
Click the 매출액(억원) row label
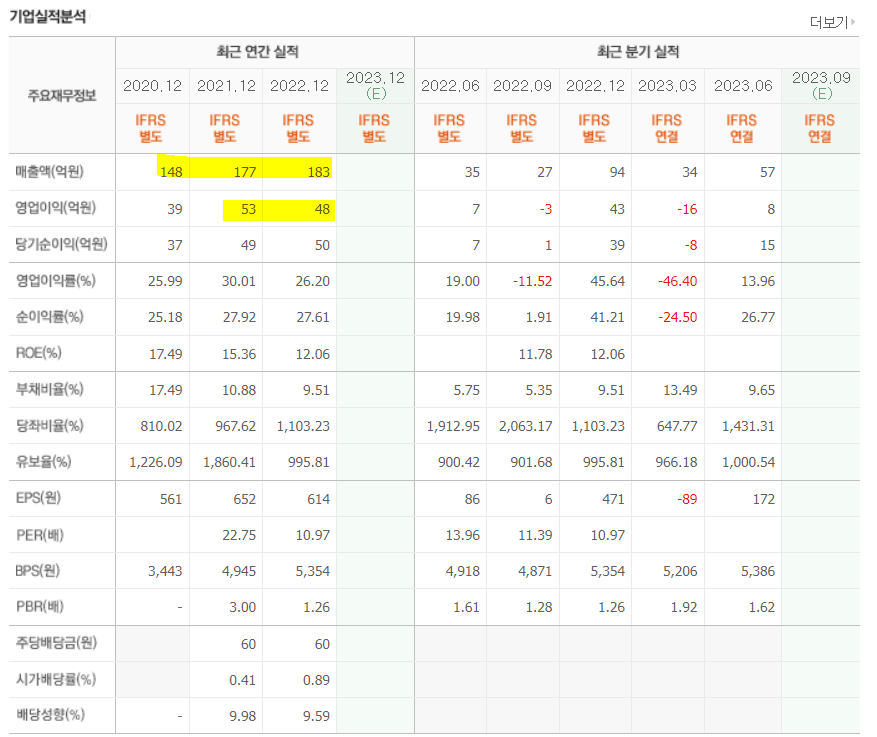pos(50,172)
